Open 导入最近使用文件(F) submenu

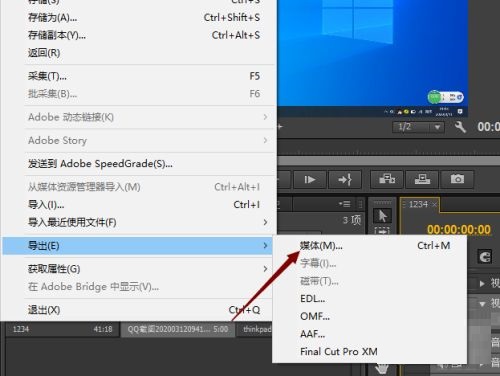point(139,222)
